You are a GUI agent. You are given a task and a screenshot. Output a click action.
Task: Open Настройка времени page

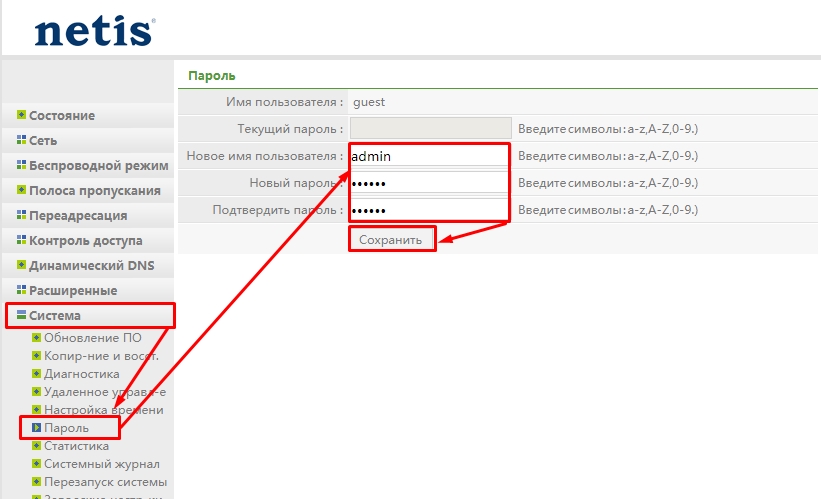(103, 410)
